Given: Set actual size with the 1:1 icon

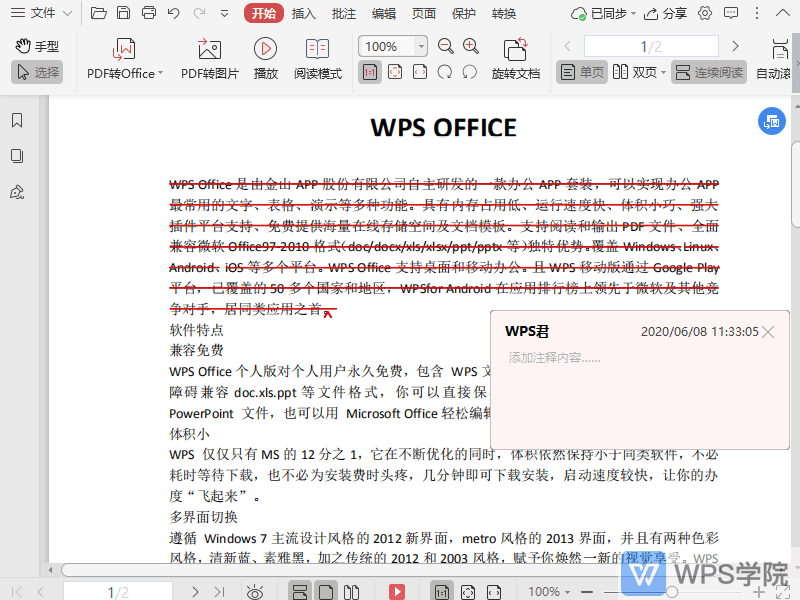Looking at the screenshot, I should coord(369,72).
